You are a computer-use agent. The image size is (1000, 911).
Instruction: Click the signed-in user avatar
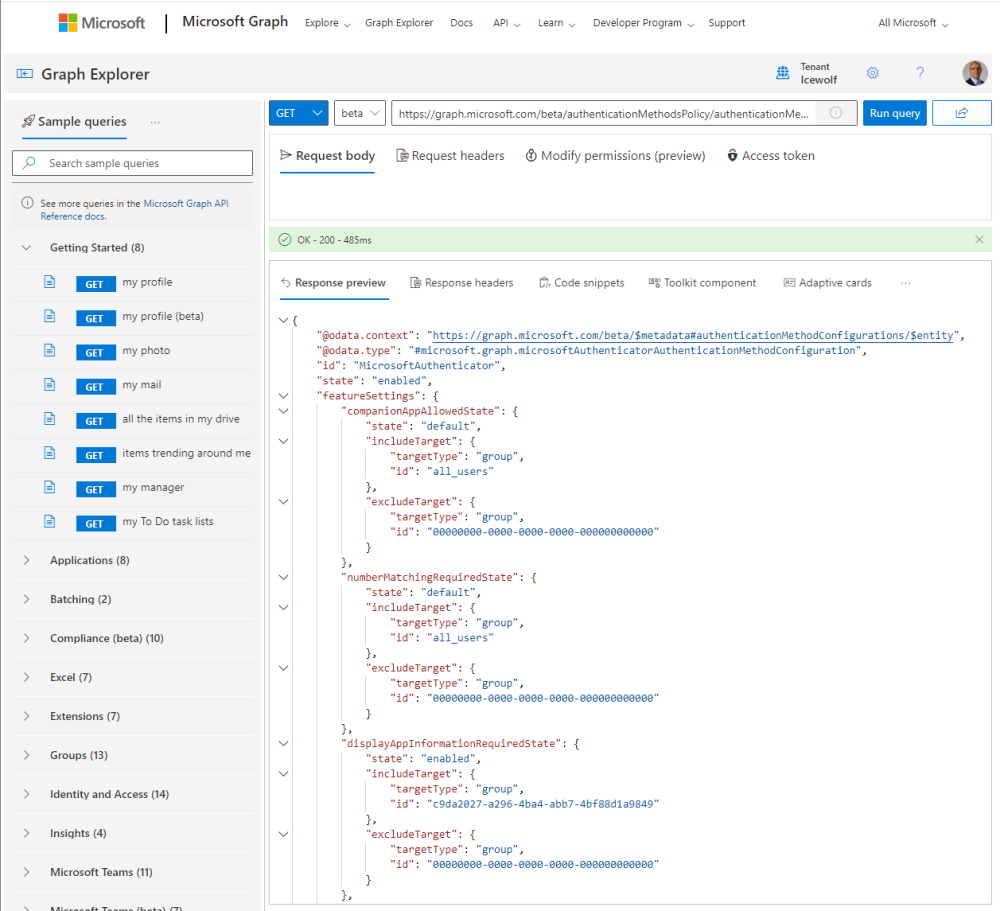point(974,72)
